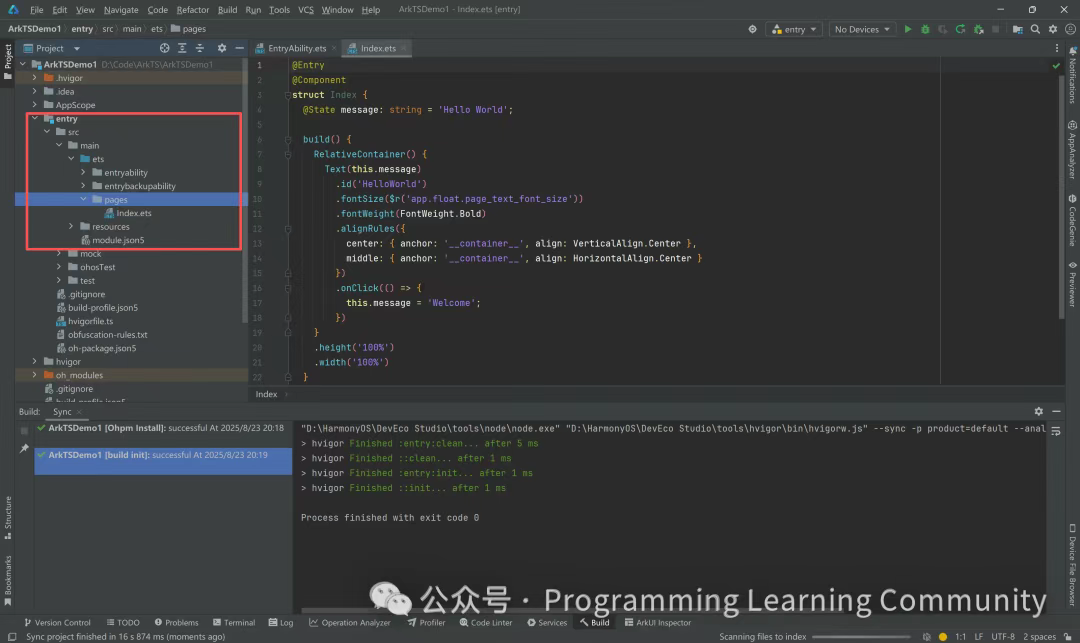Click the grey stop square icon

995,29
